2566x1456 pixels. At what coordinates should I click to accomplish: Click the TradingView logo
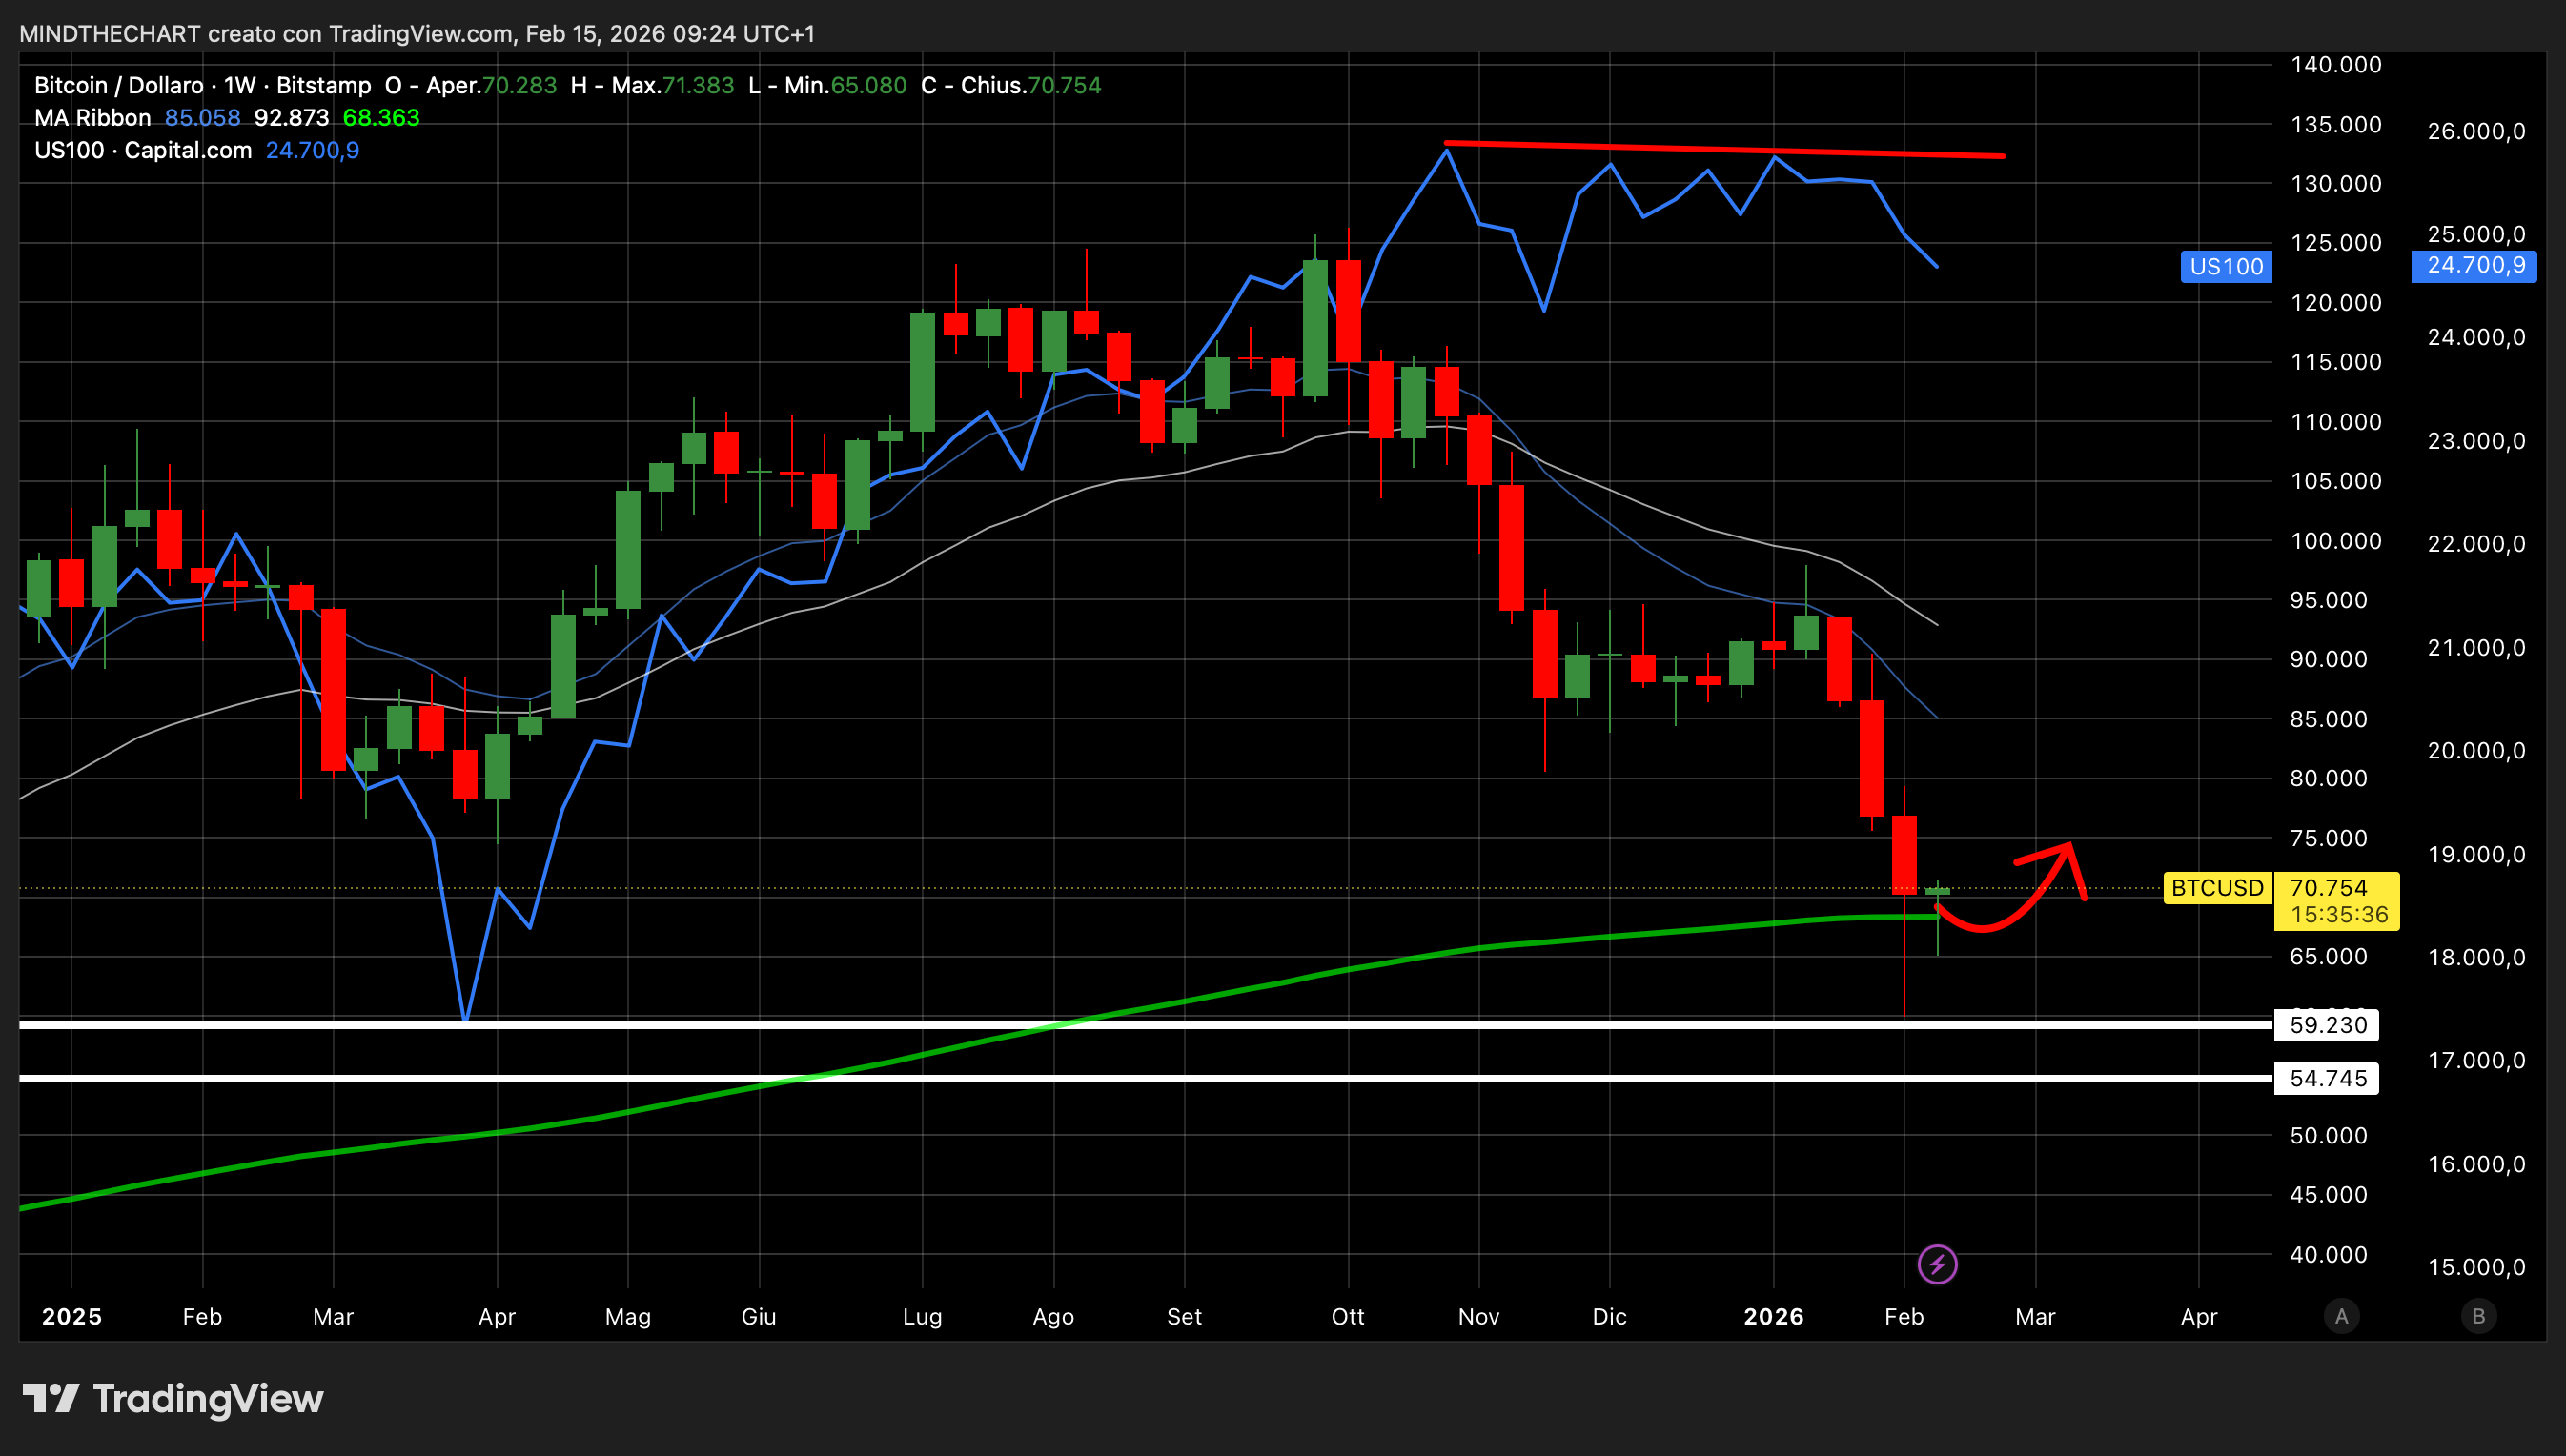[172, 1398]
